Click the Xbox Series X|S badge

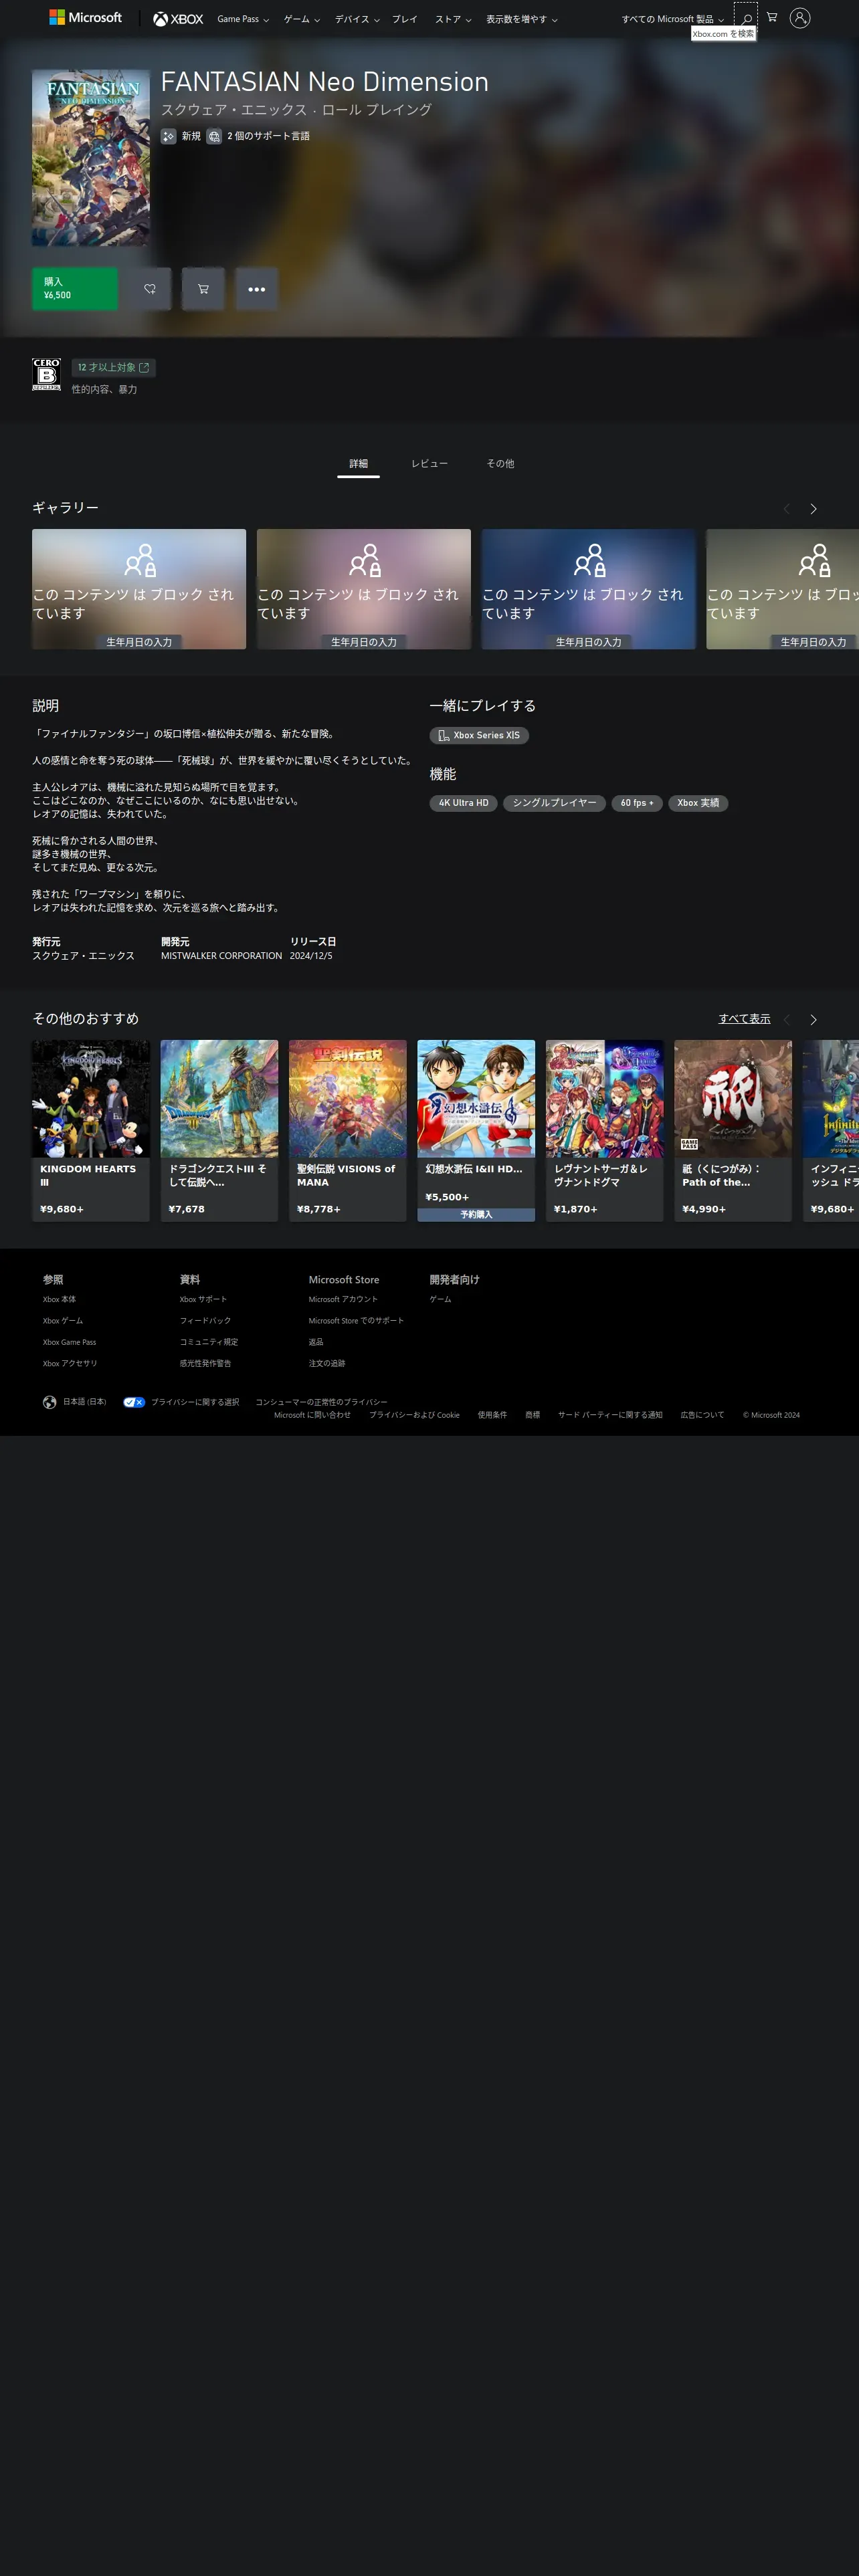(479, 735)
